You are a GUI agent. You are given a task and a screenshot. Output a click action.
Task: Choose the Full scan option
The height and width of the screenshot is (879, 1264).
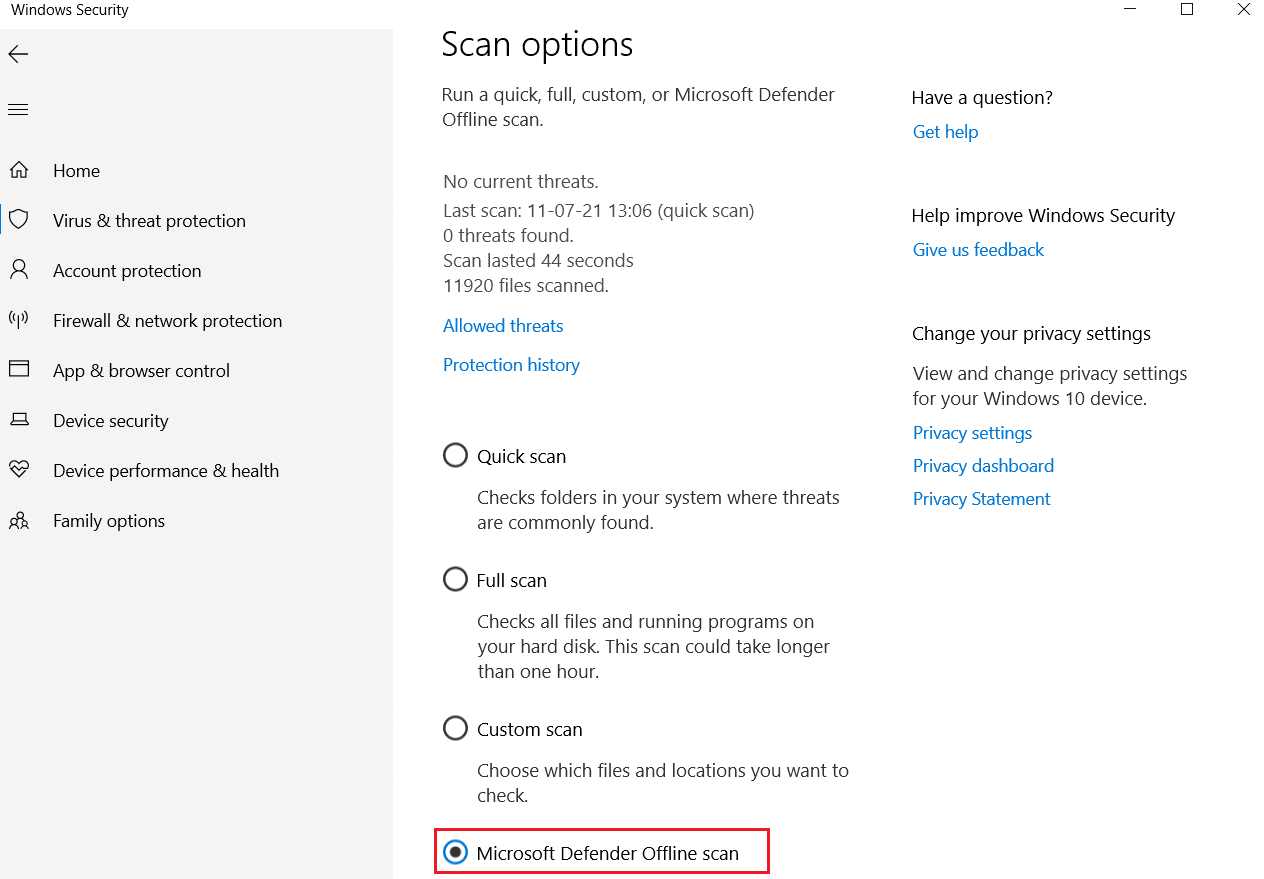click(x=455, y=579)
